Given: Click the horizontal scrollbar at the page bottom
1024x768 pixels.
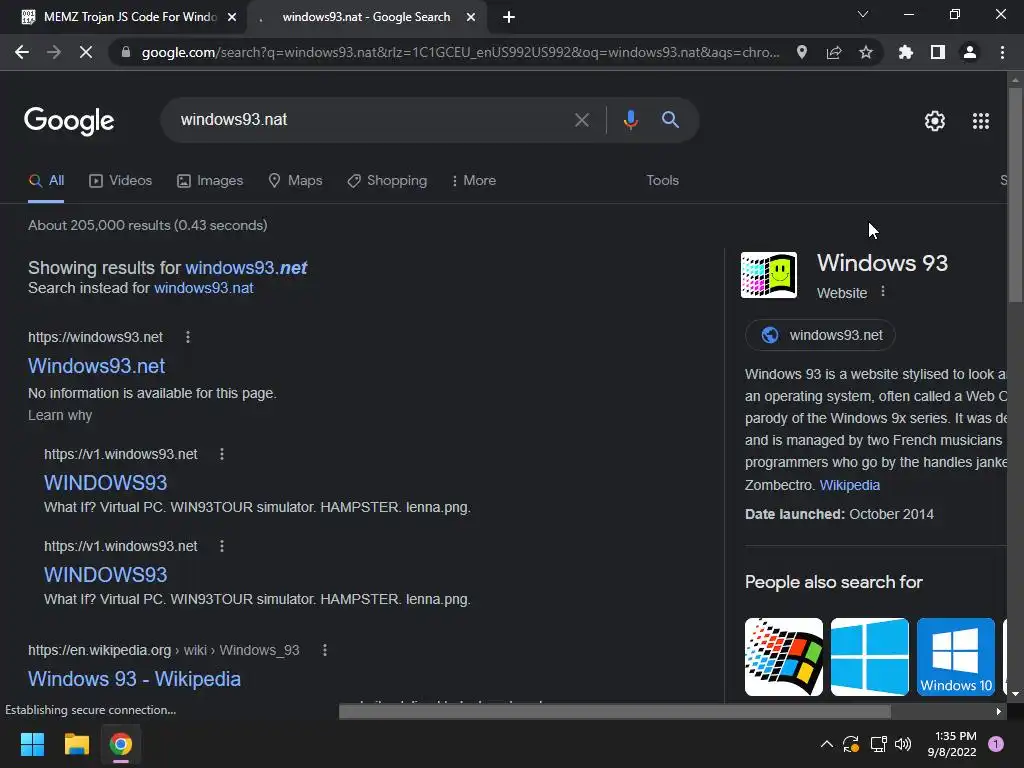Looking at the screenshot, I should pyautogui.click(x=615, y=711).
